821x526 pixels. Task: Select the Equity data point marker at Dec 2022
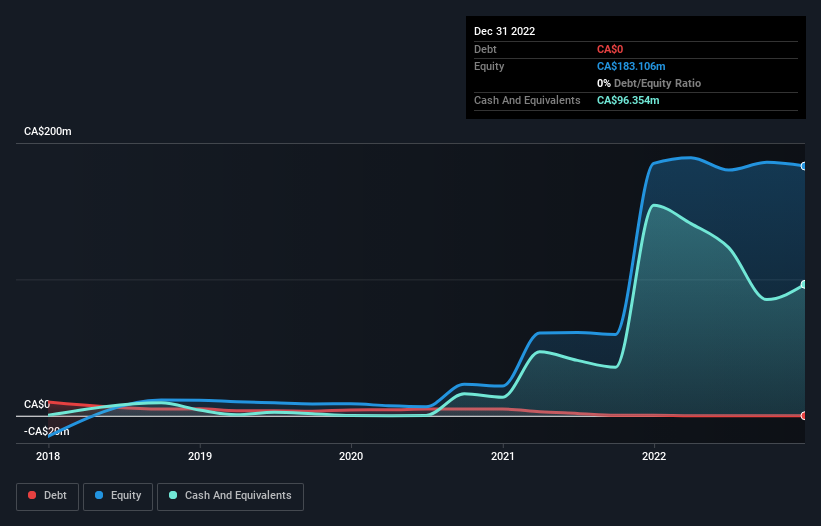[804, 166]
